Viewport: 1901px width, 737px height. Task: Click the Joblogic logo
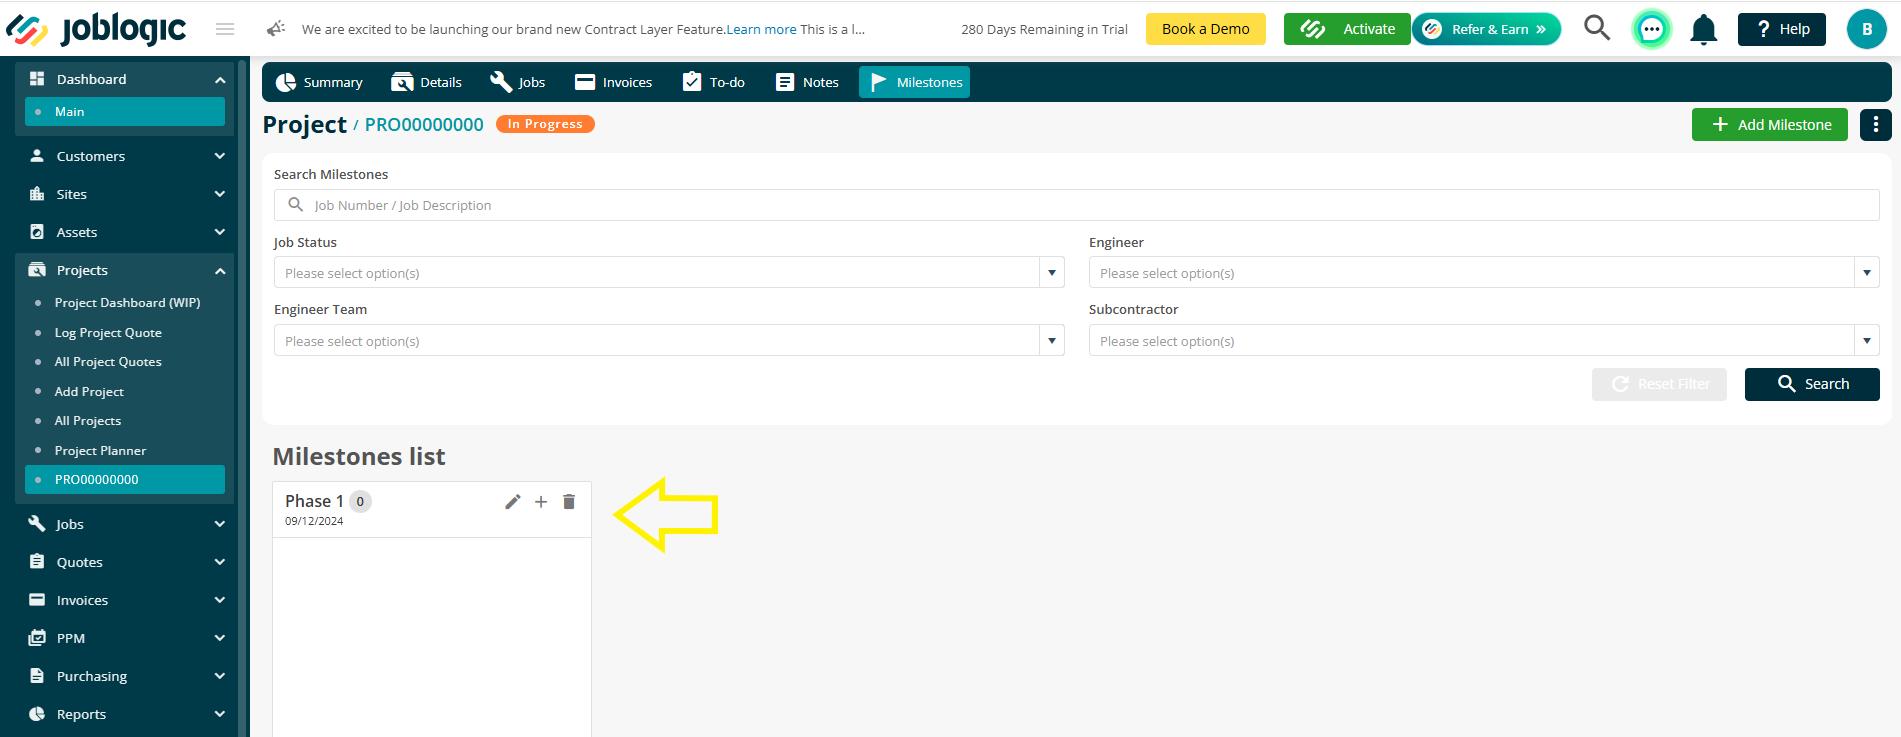[x=97, y=29]
